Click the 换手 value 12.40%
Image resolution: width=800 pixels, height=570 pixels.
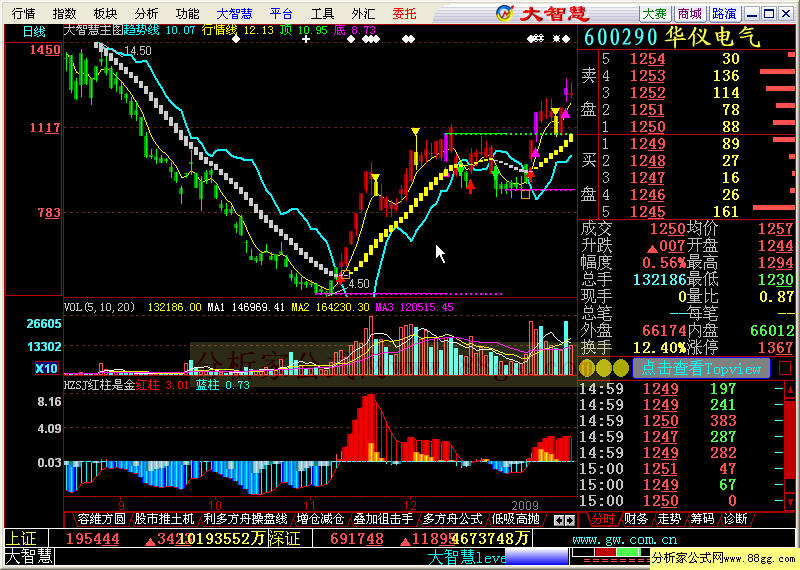point(659,348)
